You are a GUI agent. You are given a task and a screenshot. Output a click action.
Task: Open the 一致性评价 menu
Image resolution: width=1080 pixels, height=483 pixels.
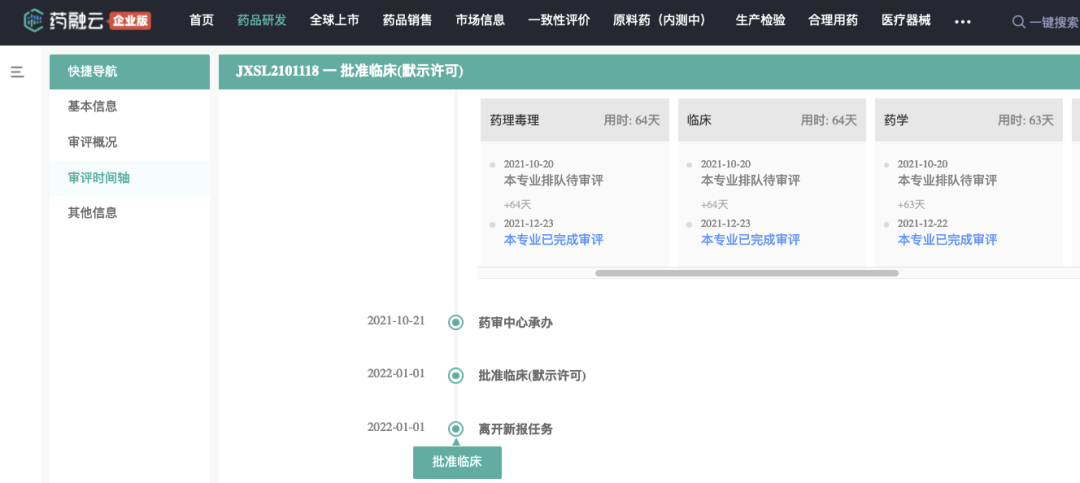pyautogui.click(x=559, y=21)
